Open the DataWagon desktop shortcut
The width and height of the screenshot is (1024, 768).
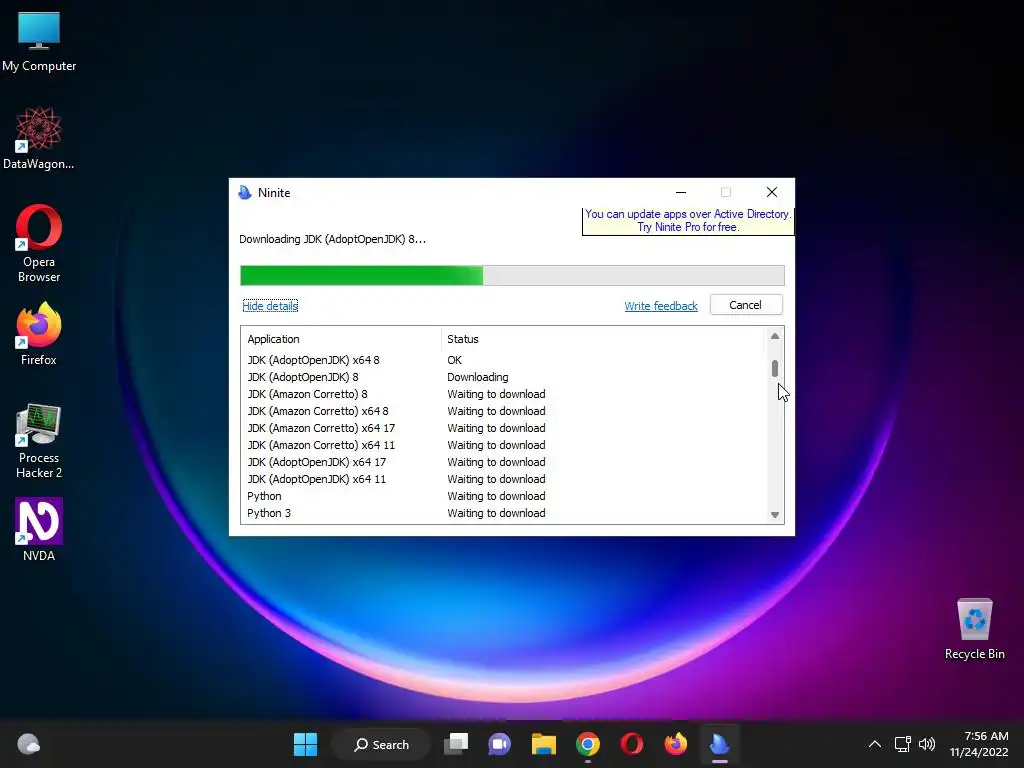pyautogui.click(x=39, y=138)
